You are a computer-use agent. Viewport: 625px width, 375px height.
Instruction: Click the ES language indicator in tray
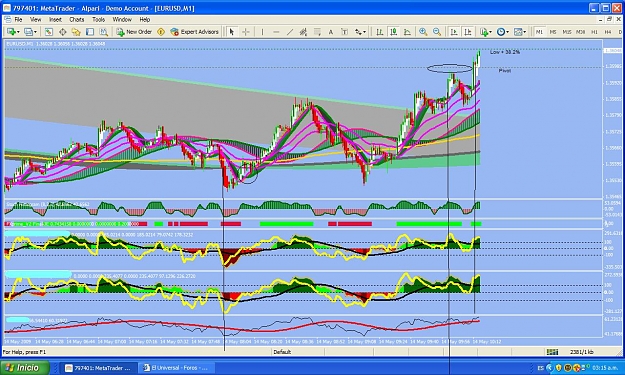[x=540, y=368]
